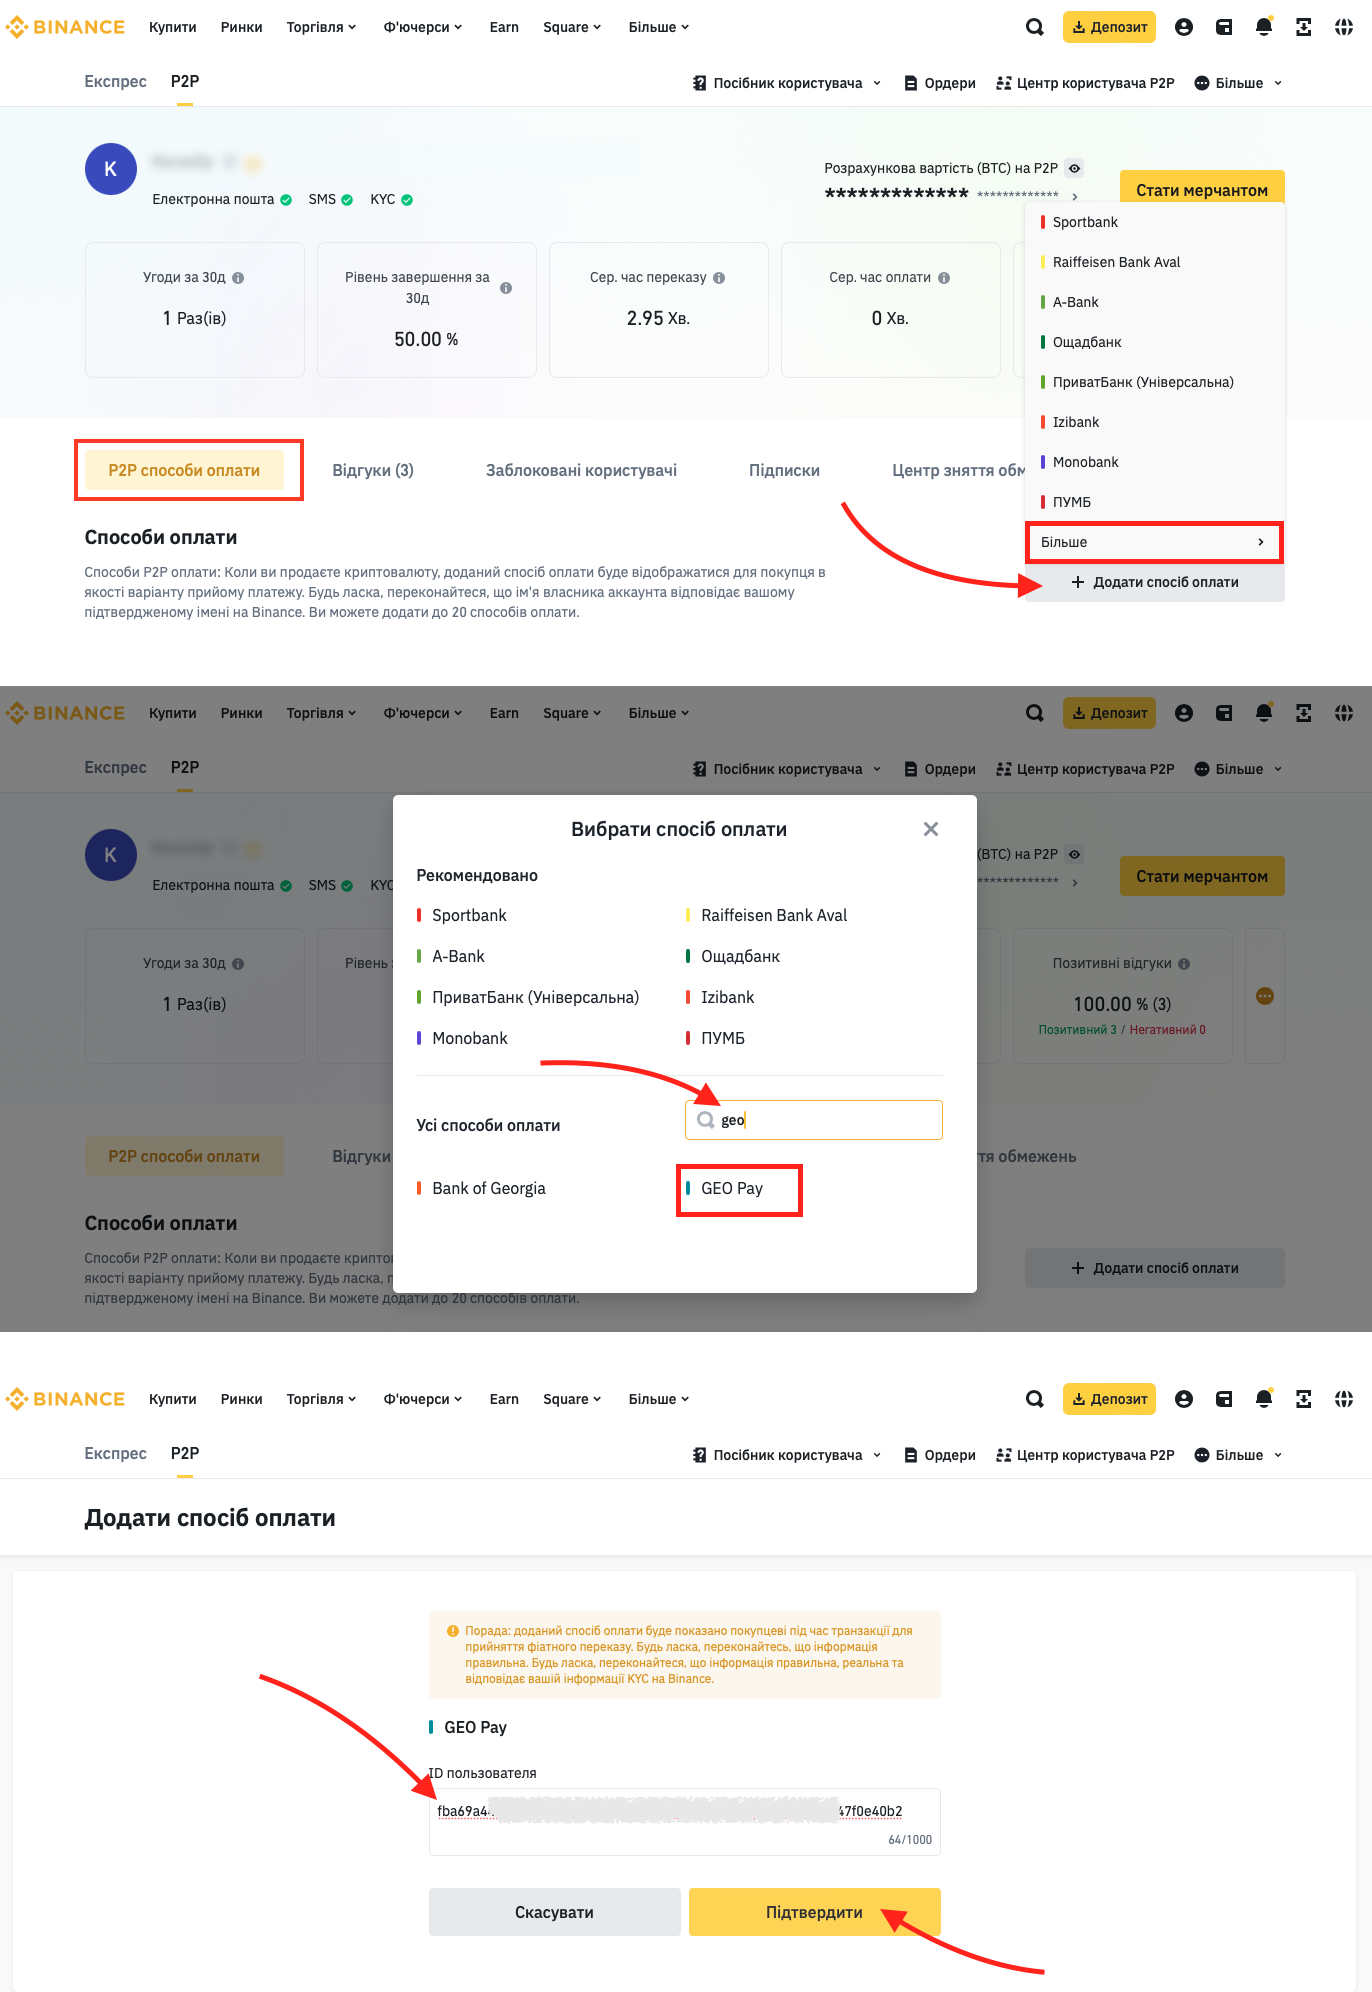The height and width of the screenshot is (1992, 1372).
Task: Switch to Експрес on Додати спосіб оплати page
Action: tap(115, 1453)
